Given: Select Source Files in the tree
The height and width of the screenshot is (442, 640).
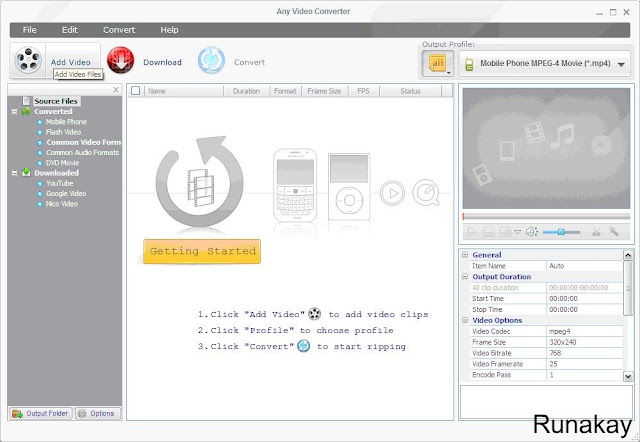Looking at the screenshot, I should click(x=56, y=101).
